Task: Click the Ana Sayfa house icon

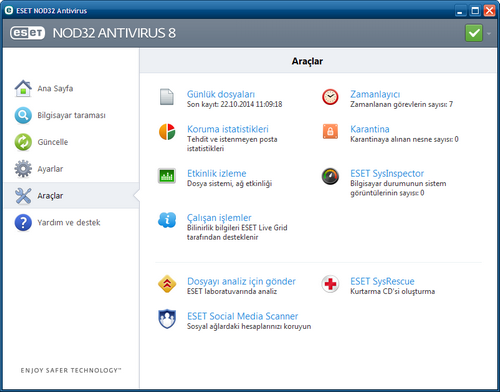Action: click(23, 88)
